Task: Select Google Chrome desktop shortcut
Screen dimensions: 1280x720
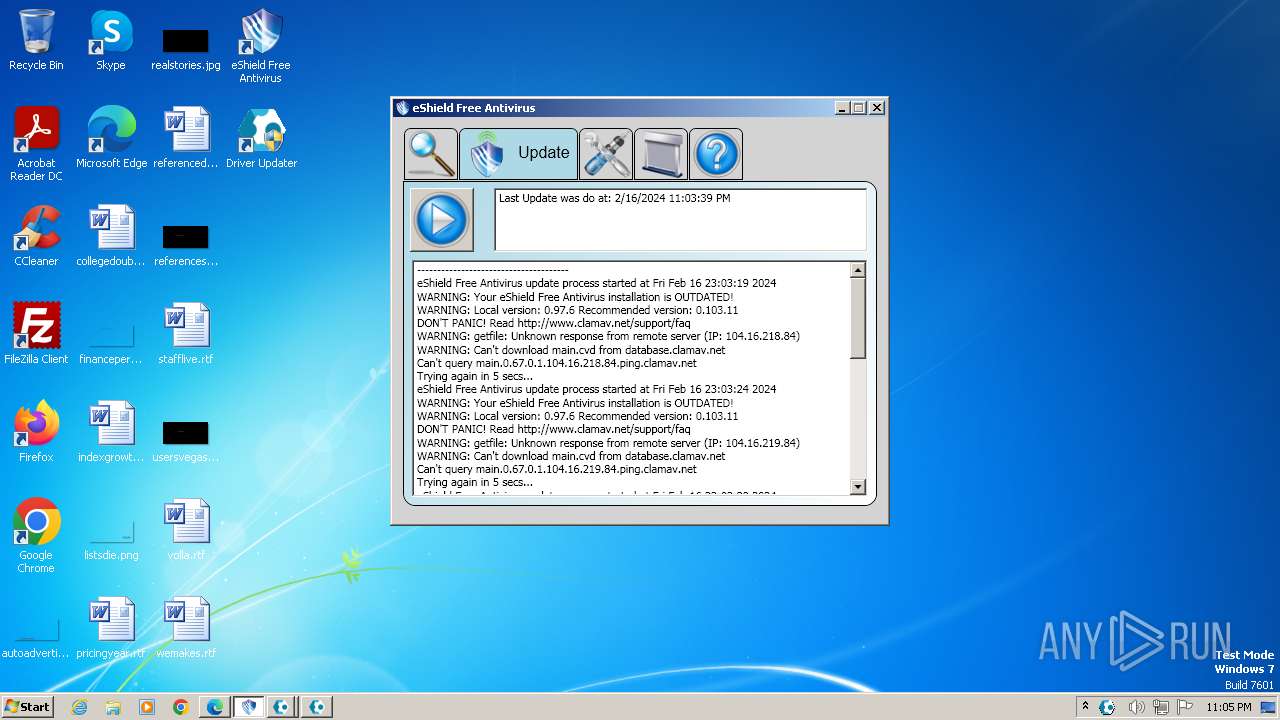Action: click(x=36, y=536)
